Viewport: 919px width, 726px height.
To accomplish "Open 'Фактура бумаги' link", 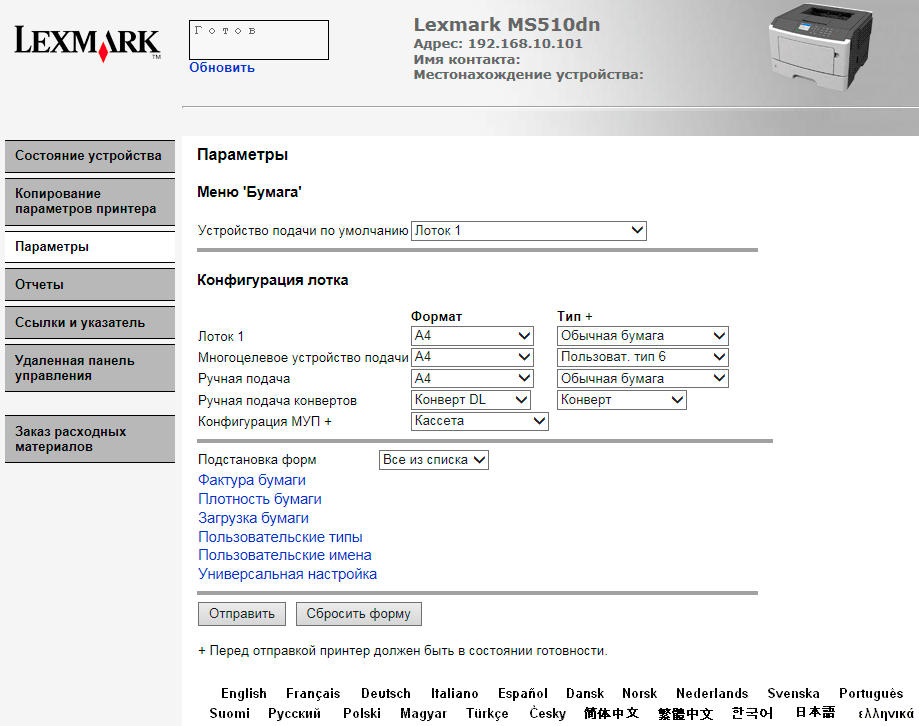I will pyautogui.click(x=252, y=480).
